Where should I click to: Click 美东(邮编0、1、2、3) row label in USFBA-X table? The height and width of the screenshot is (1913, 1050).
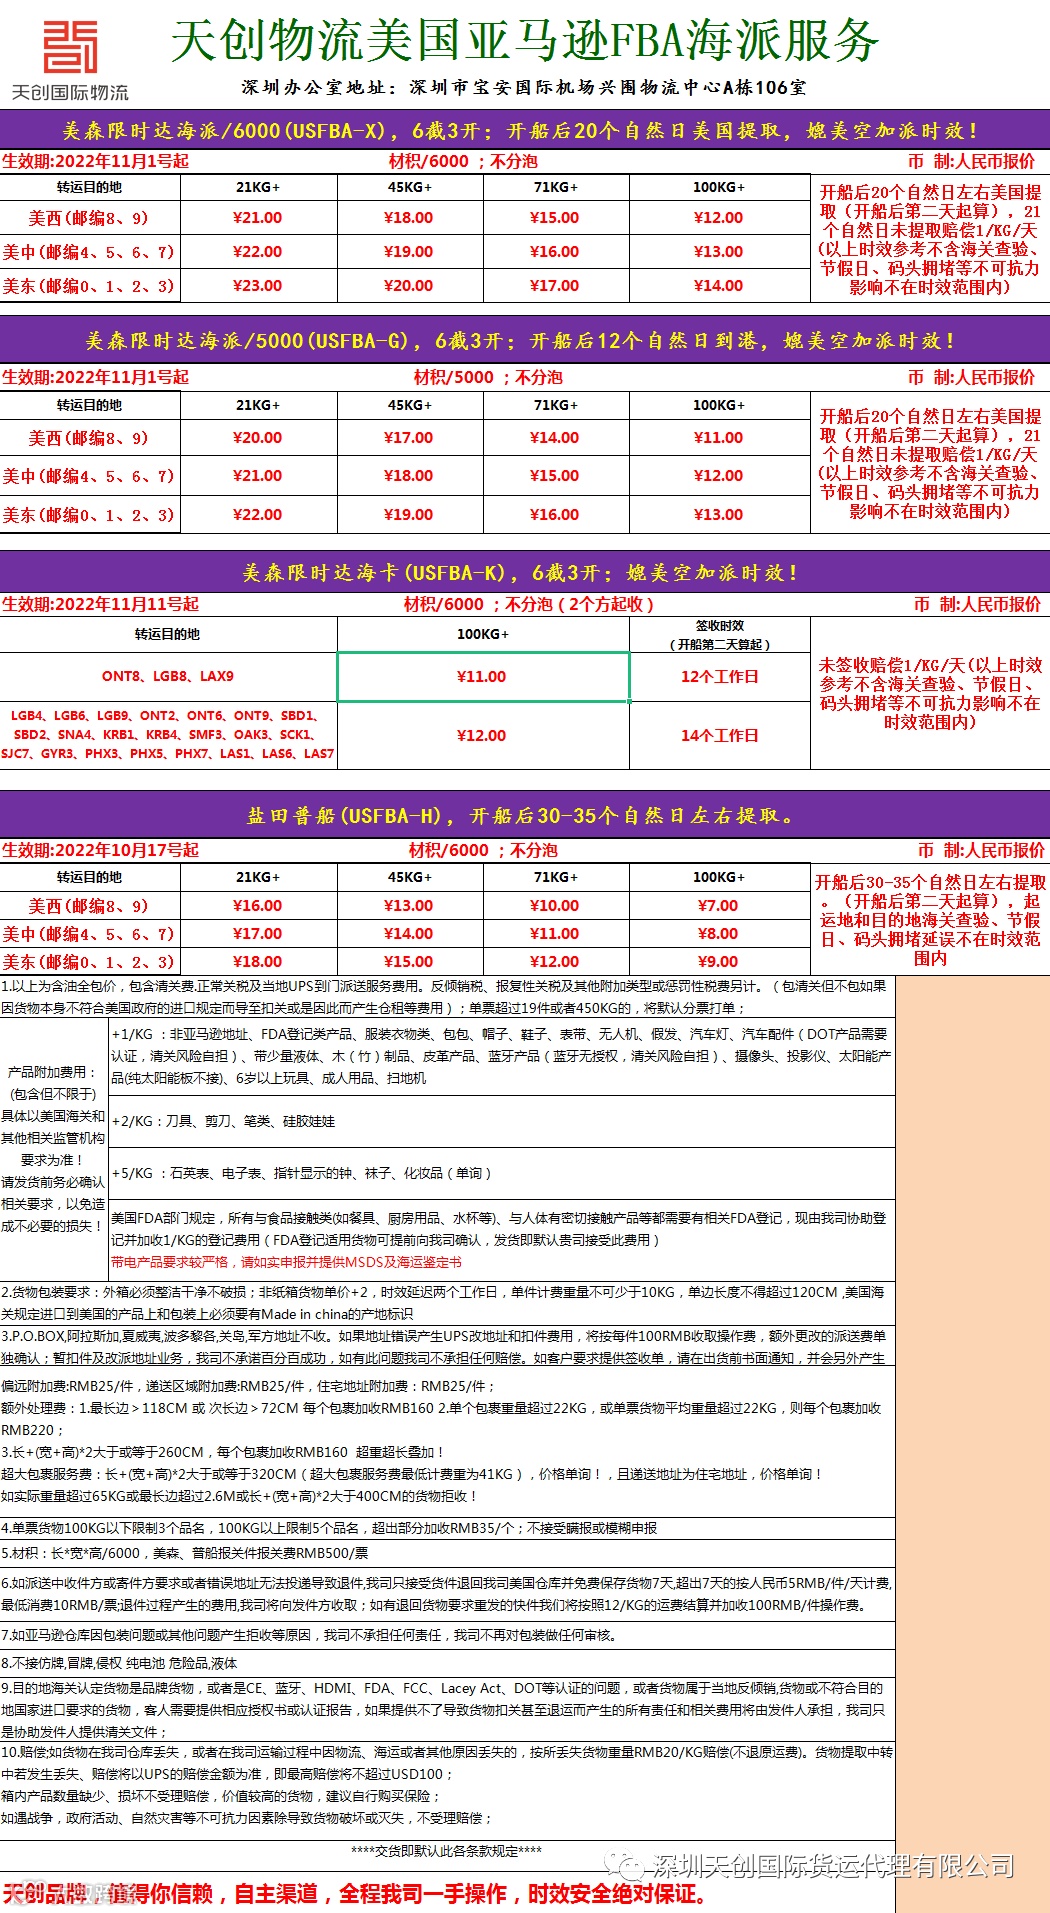[x=89, y=285]
